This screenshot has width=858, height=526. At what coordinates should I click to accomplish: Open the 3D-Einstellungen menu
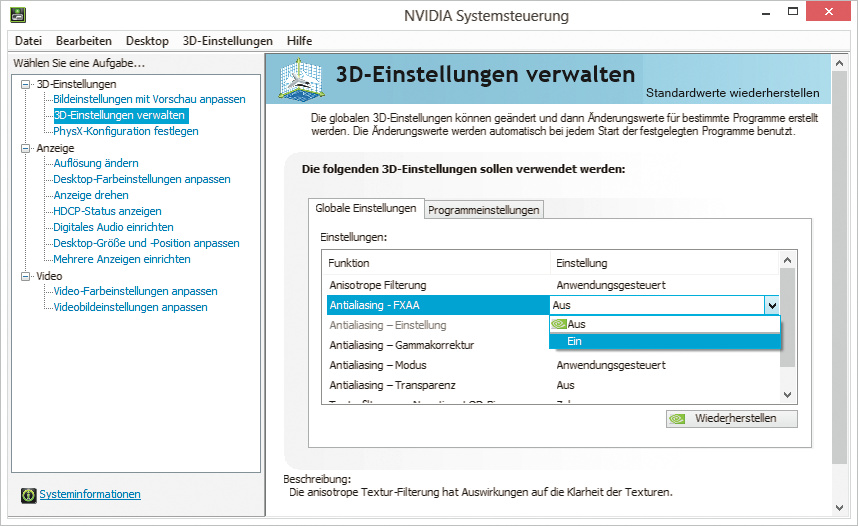[x=228, y=41]
